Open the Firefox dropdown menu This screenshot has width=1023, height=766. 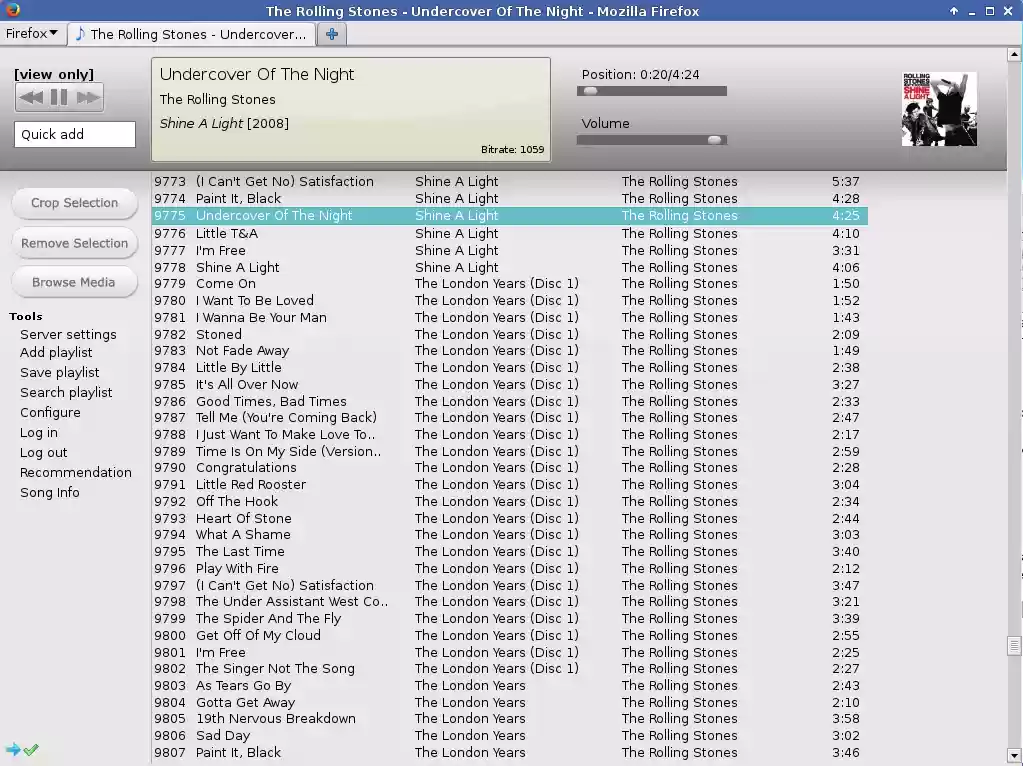pyautogui.click(x=32, y=34)
